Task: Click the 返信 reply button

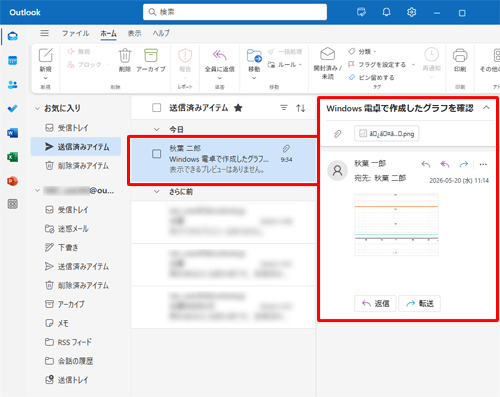Action: coord(375,303)
